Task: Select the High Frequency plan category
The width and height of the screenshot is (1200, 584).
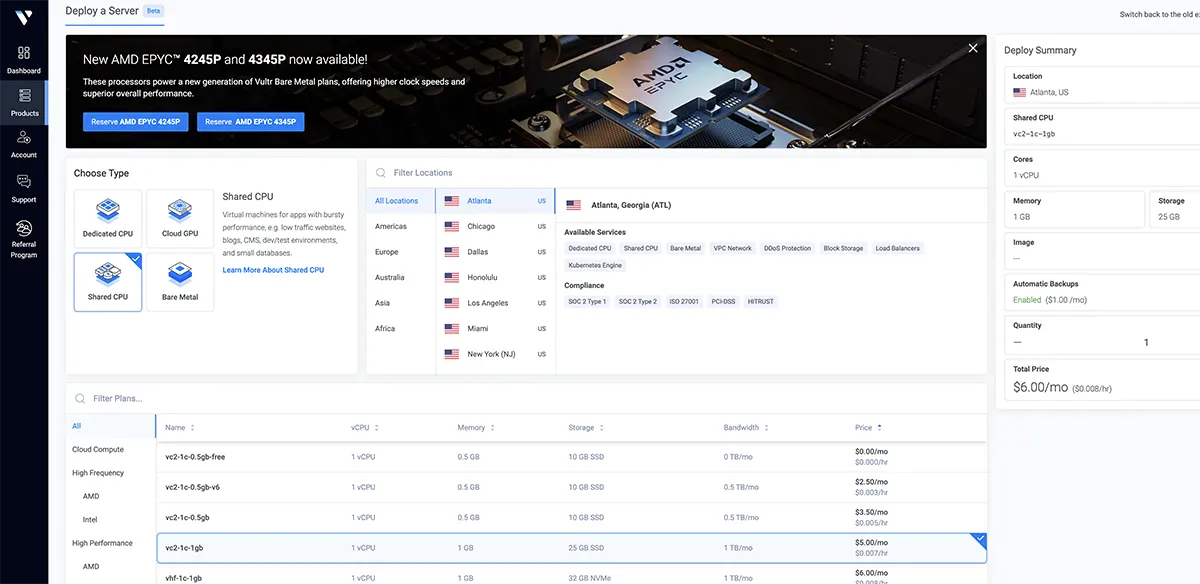Action: [110, 473]
